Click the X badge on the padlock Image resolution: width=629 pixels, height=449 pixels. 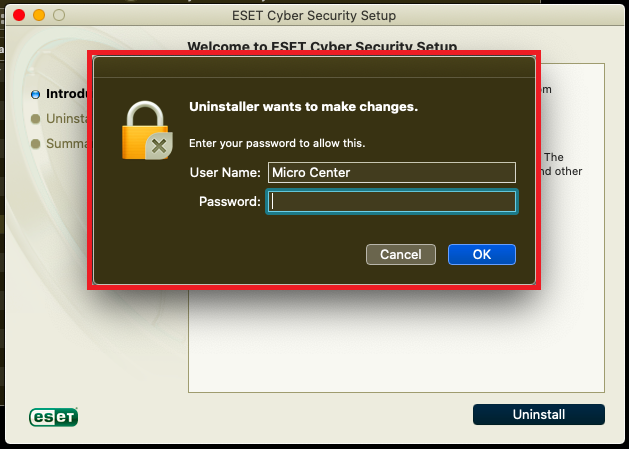tap(159, 146)
